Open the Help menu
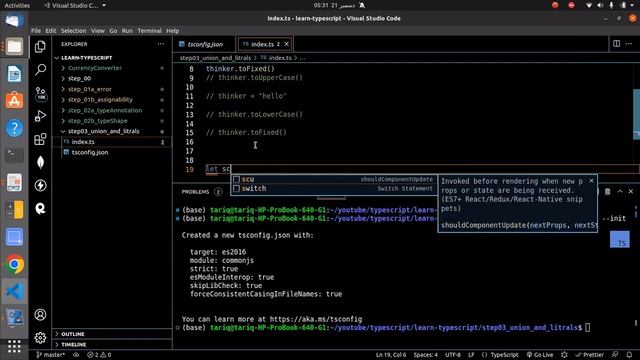The height and width of the screenshot is (360, 640). [x=173, y=31]
